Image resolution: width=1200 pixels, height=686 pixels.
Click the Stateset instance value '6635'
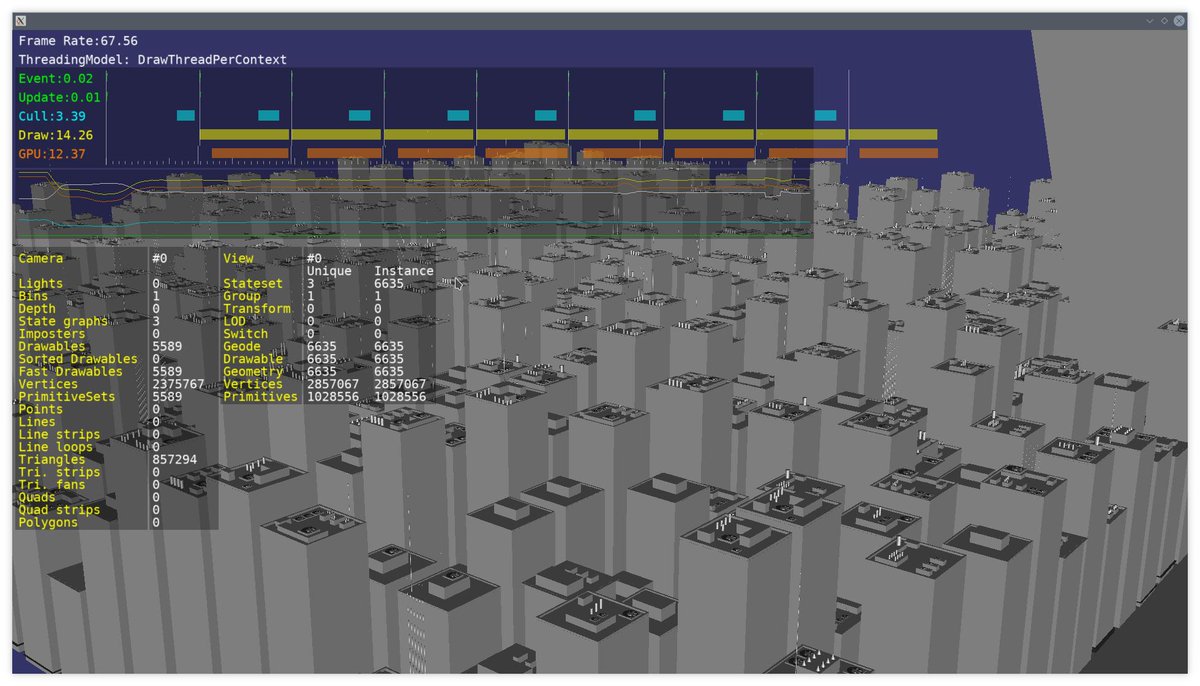point(389,284)
